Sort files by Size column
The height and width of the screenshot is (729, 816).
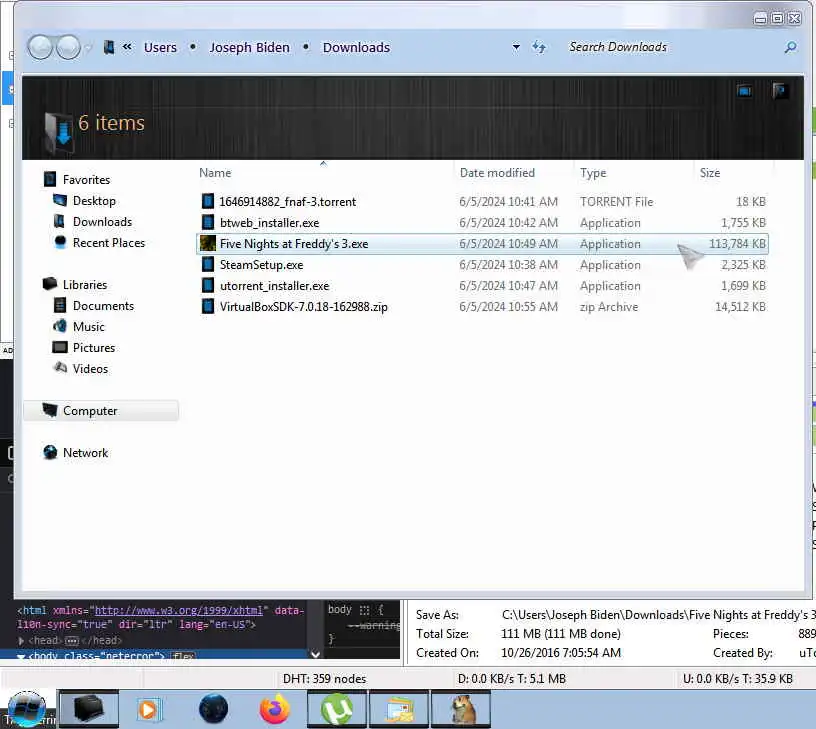(710, 173)
